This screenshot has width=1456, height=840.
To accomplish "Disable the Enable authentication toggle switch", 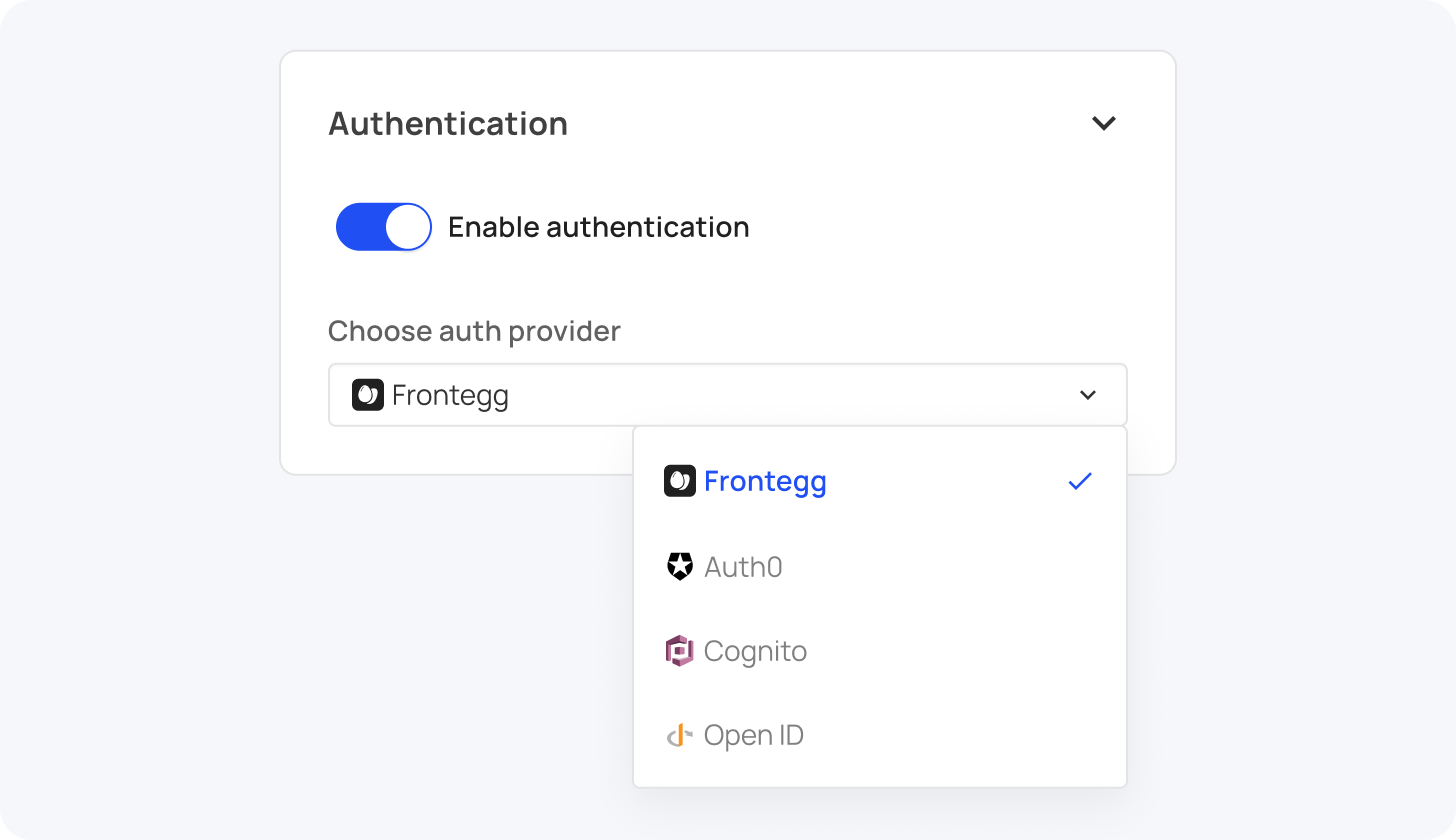I will [383, 227].
